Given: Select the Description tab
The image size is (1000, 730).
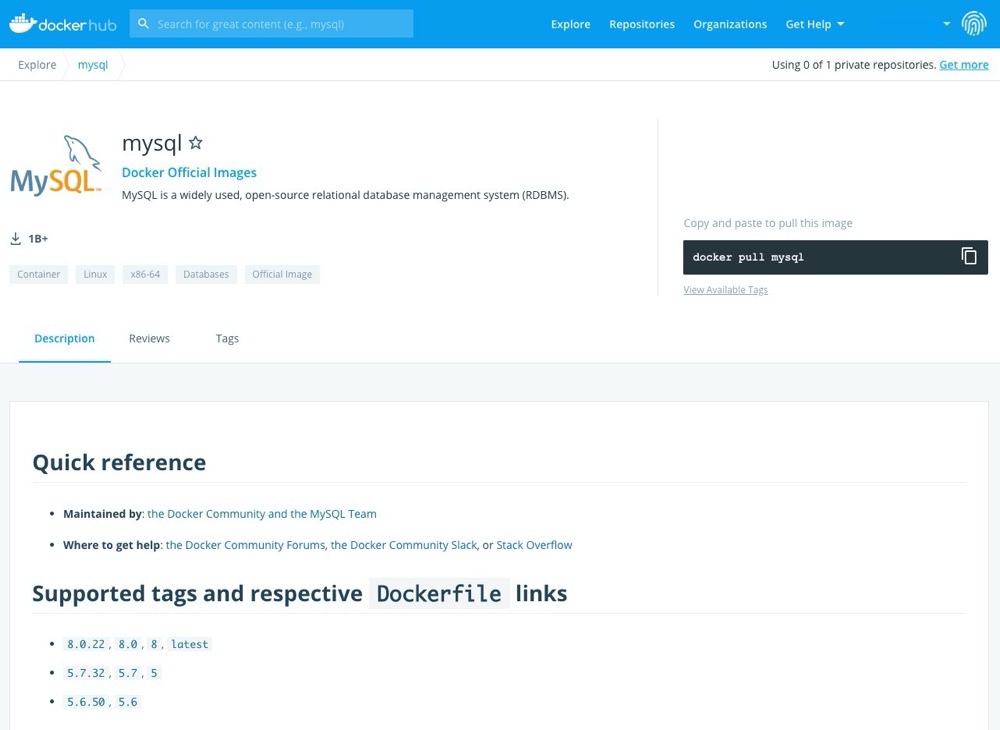Looking at the screenshot, I should click(x=64, y=339).
